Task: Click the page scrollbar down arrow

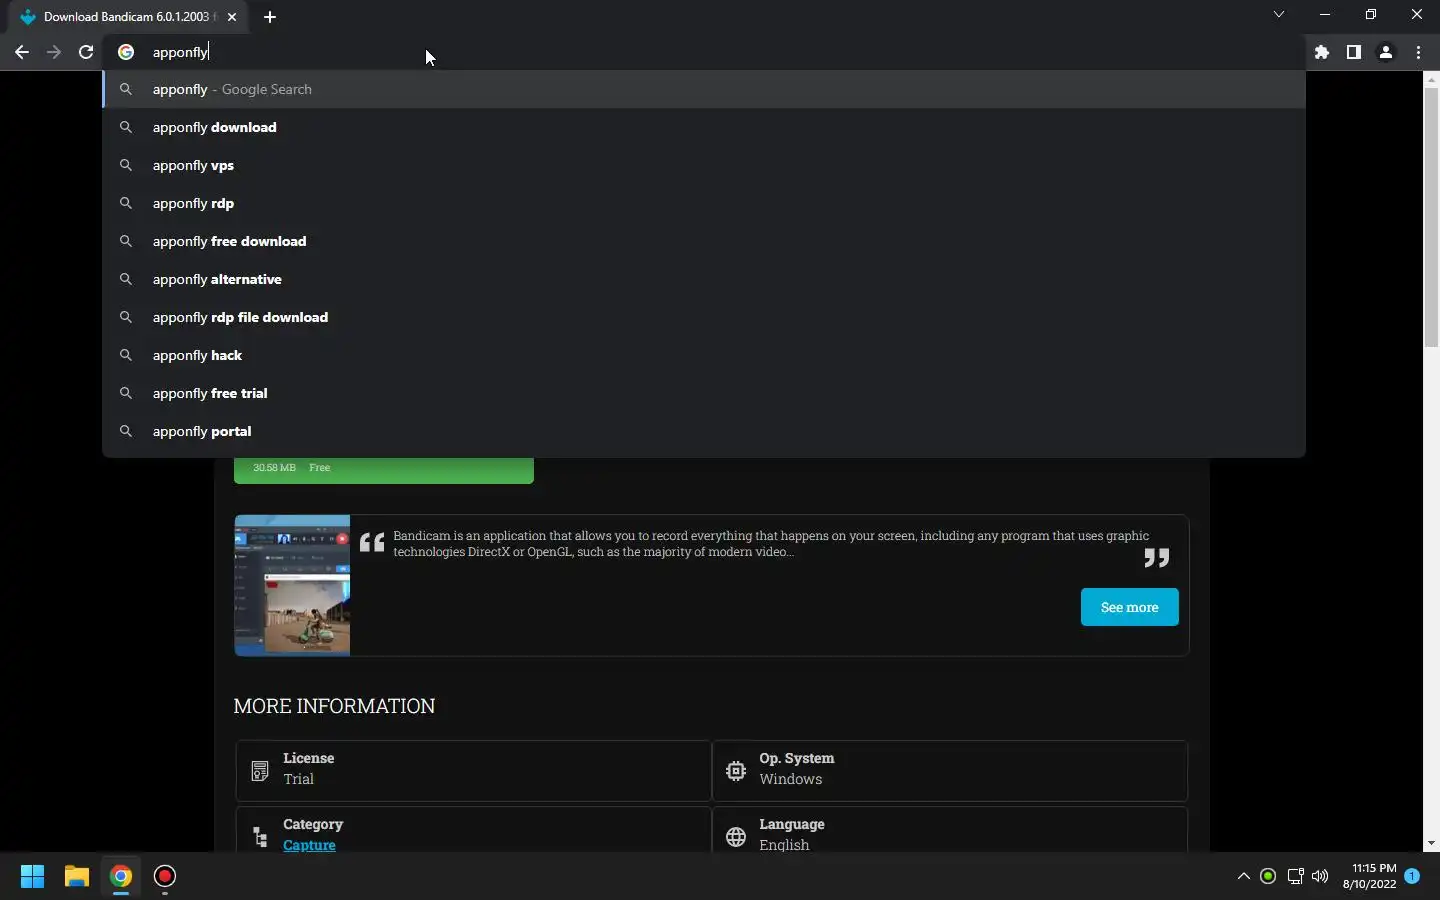Action: (1431, 844)
